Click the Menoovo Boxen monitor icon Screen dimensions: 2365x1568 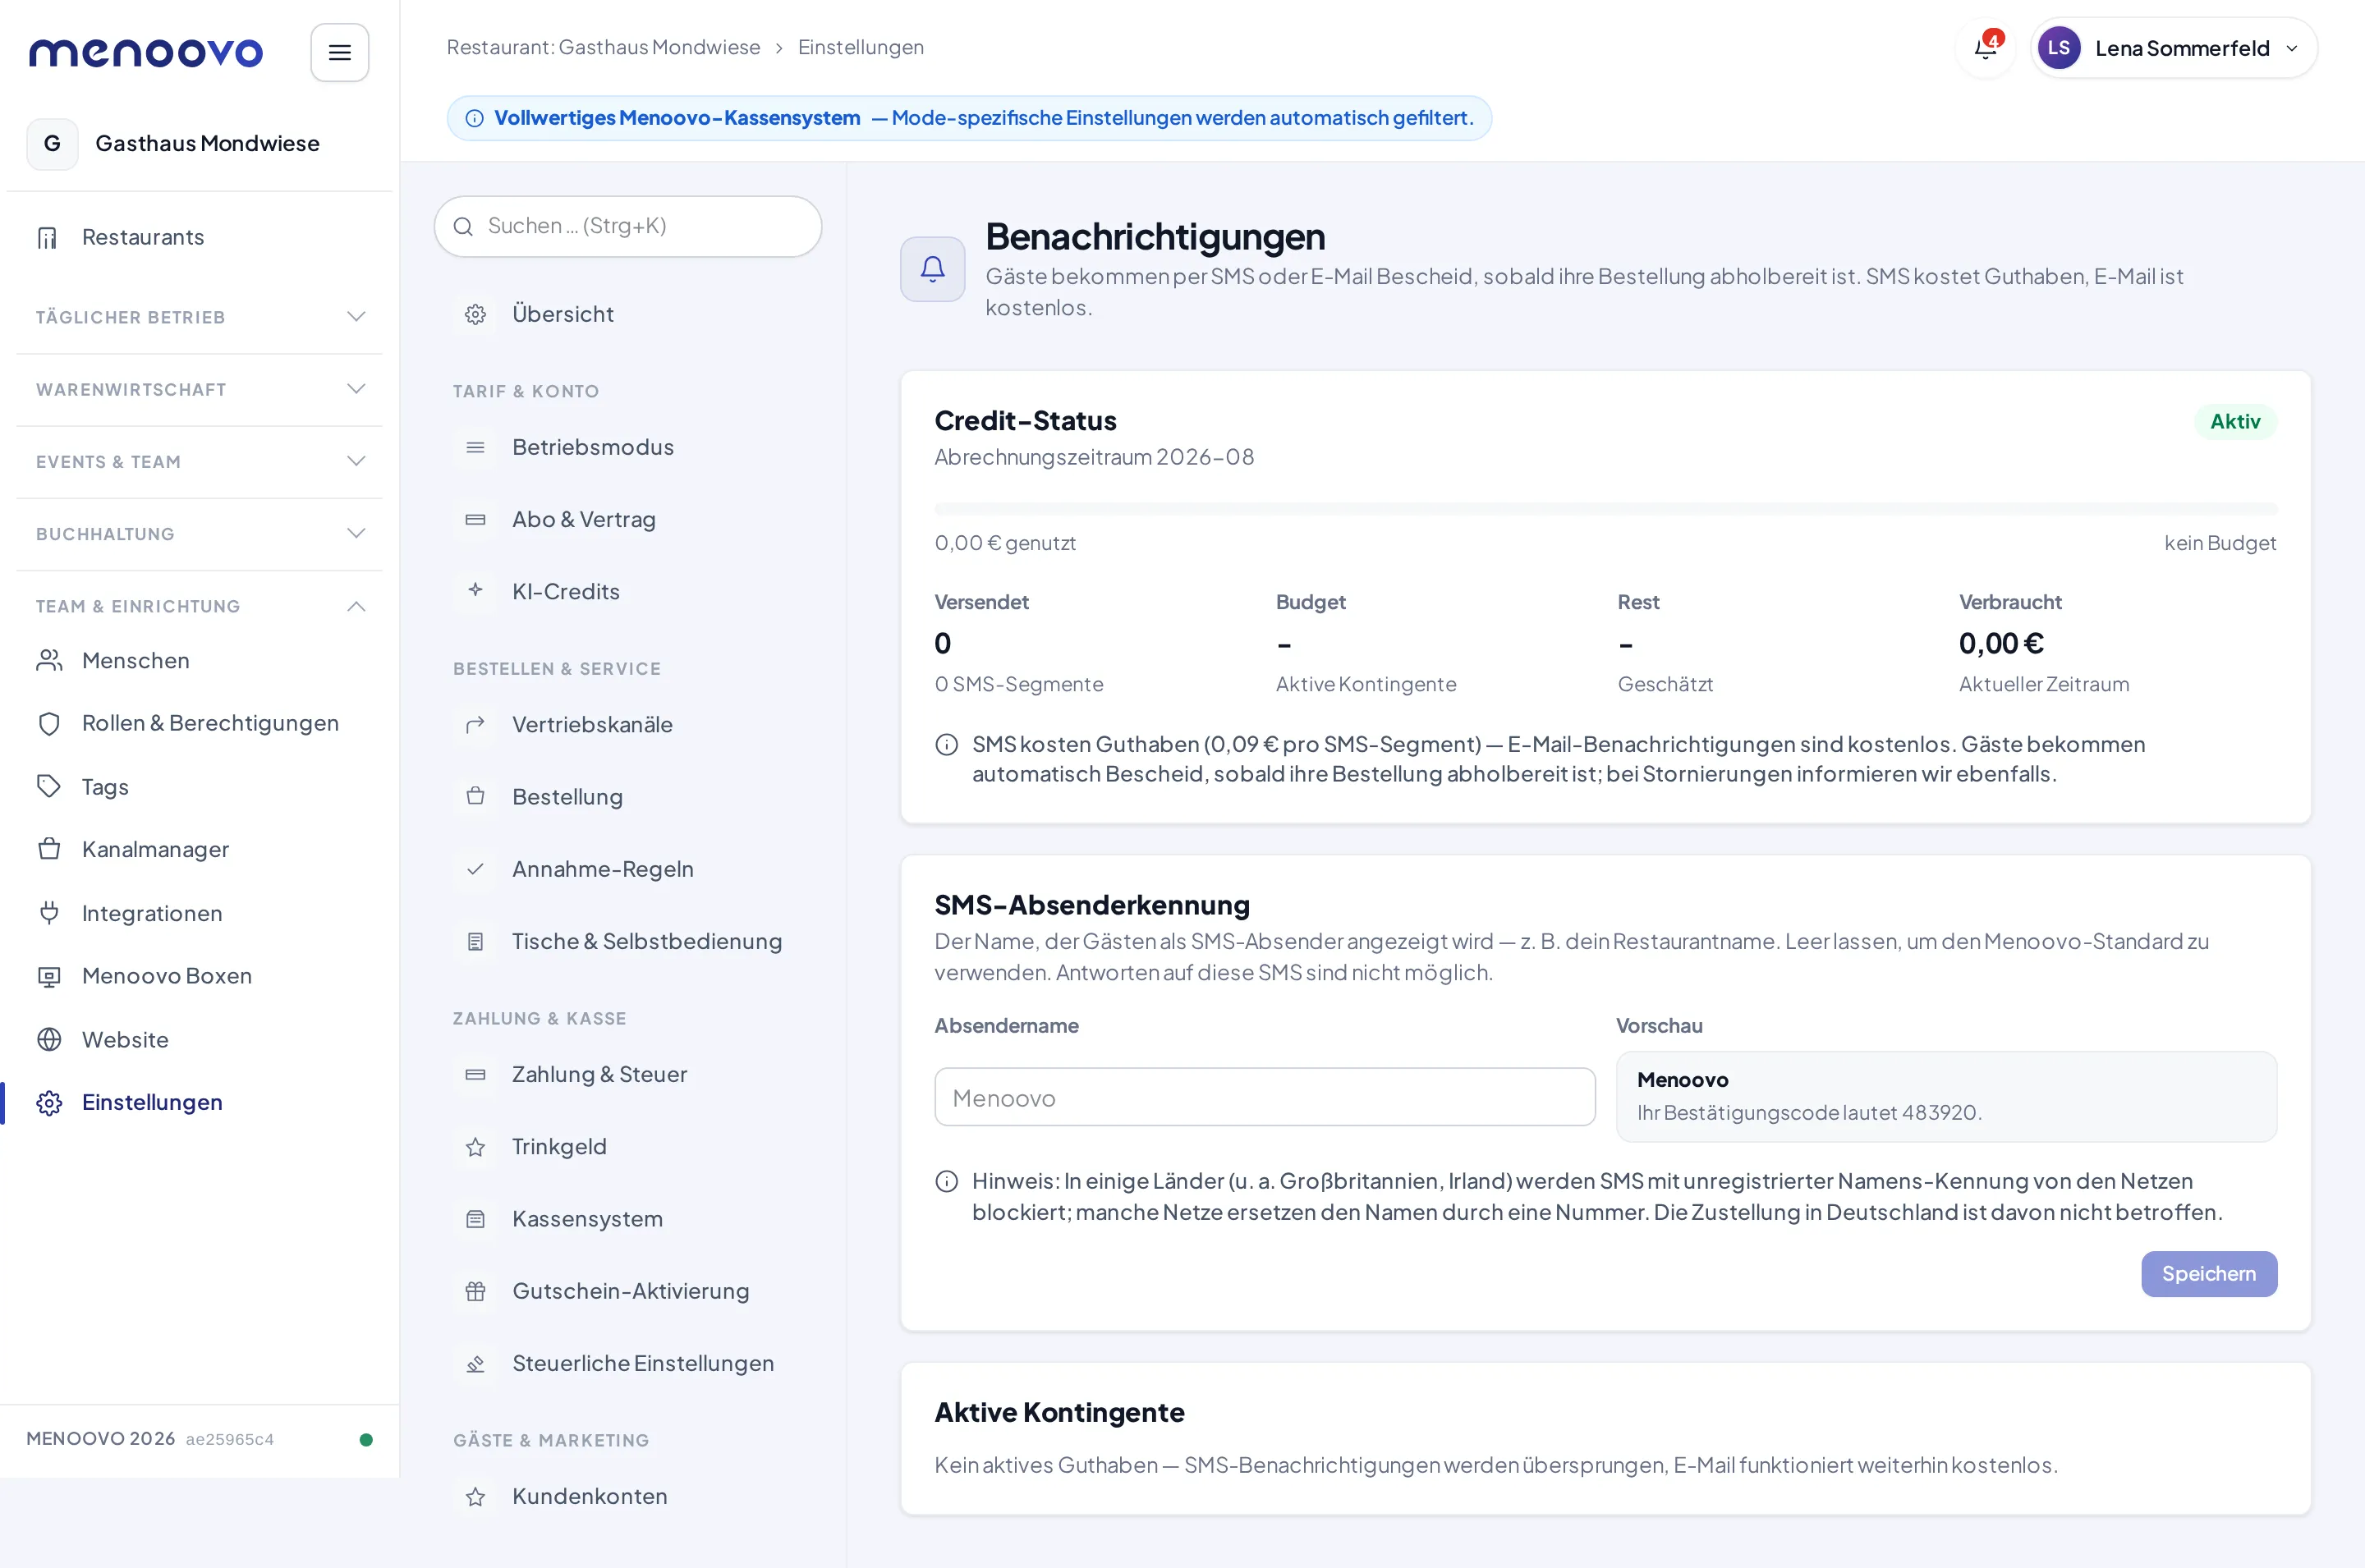tap(49, 976)
